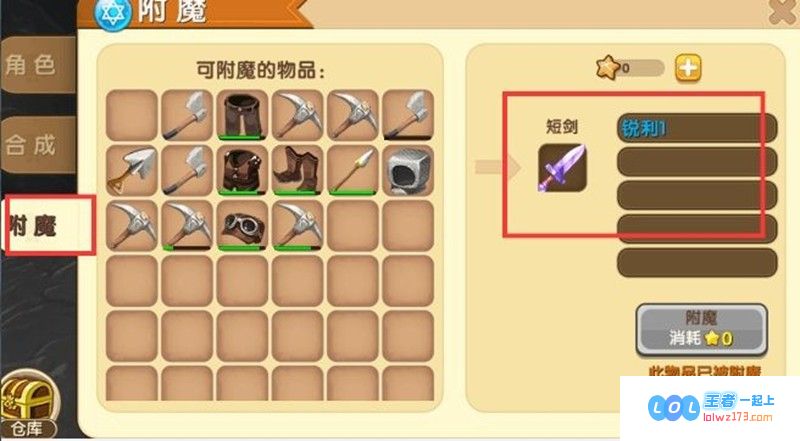Screen dimensions: 800x441
Task: Click the 附魔 enchant button
Action: (702, 329)
